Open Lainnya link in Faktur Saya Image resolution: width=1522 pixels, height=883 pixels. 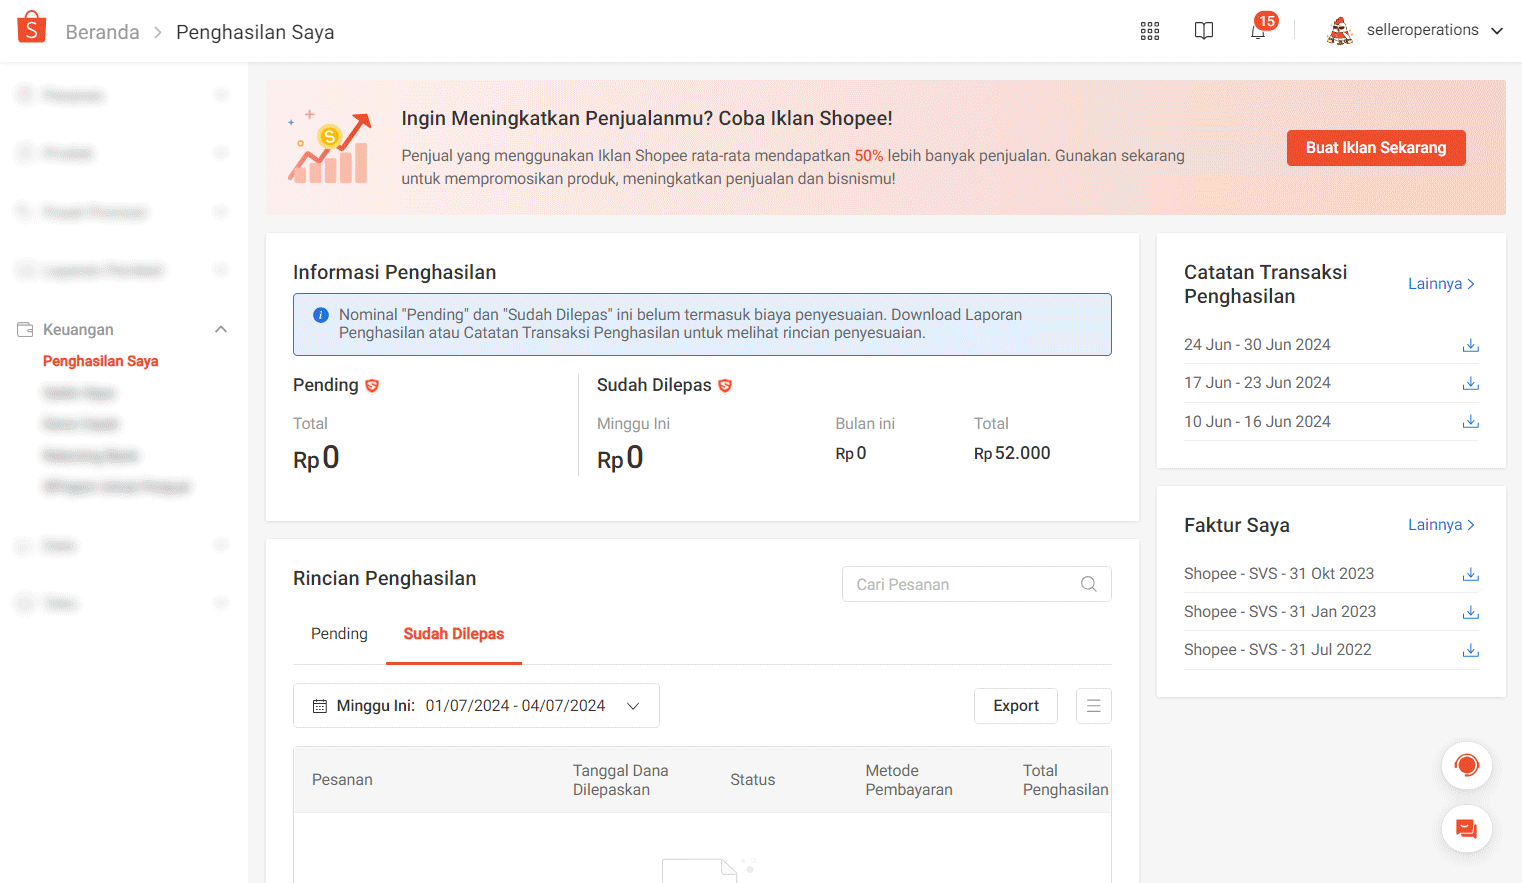1440,525
